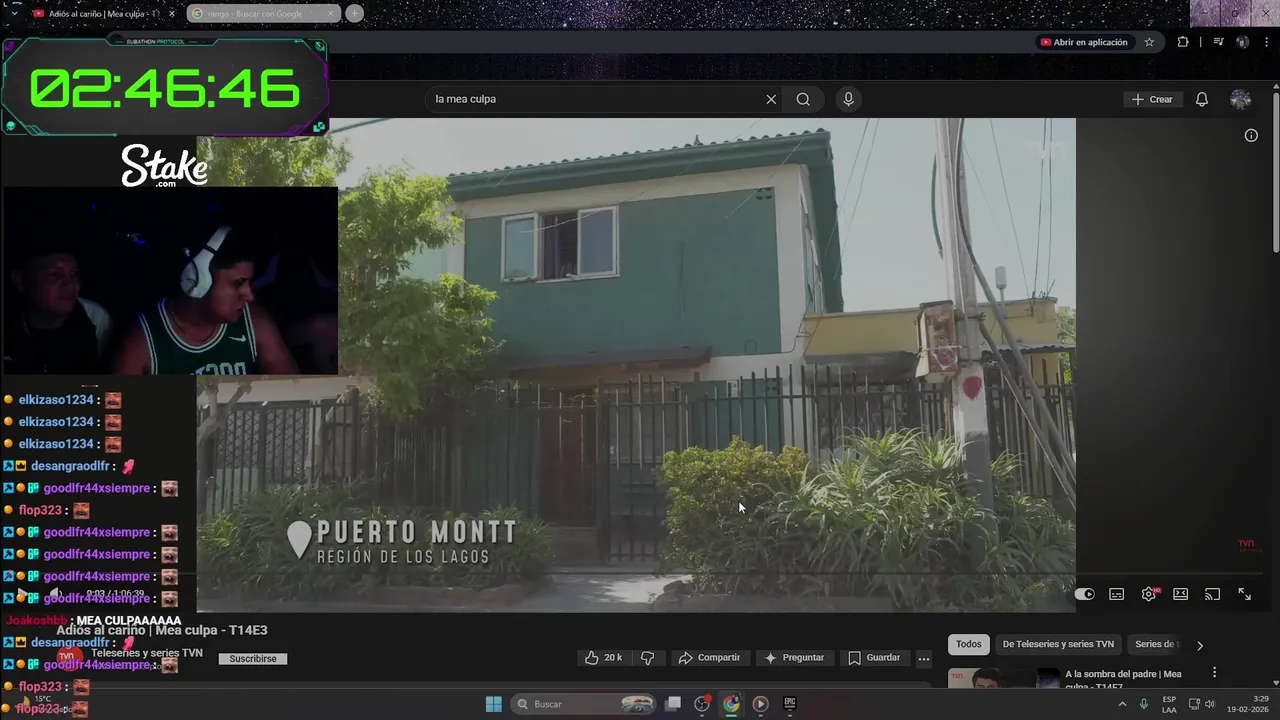The image size is (1280, 720).
Task: Open YouTube account avatar menu
Action: pyautogui.click(x=1240, y=99)
